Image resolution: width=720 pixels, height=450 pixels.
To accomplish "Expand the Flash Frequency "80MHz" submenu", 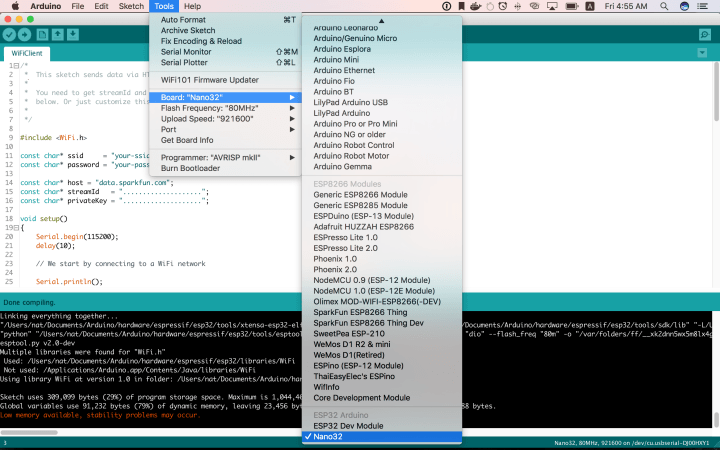I will tap(225, 108).
